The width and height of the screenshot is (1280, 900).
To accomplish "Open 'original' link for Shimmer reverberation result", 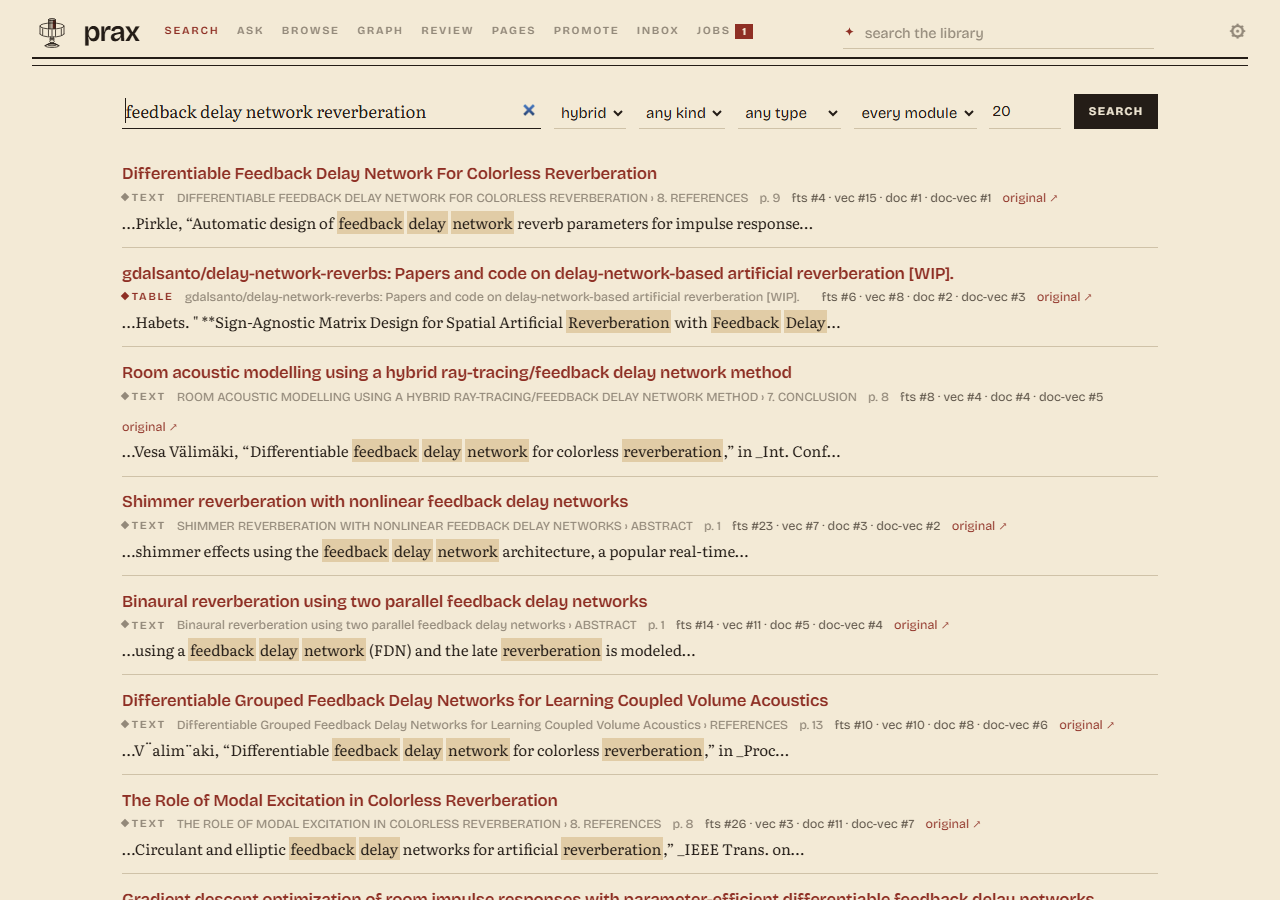I will point(979,526).
